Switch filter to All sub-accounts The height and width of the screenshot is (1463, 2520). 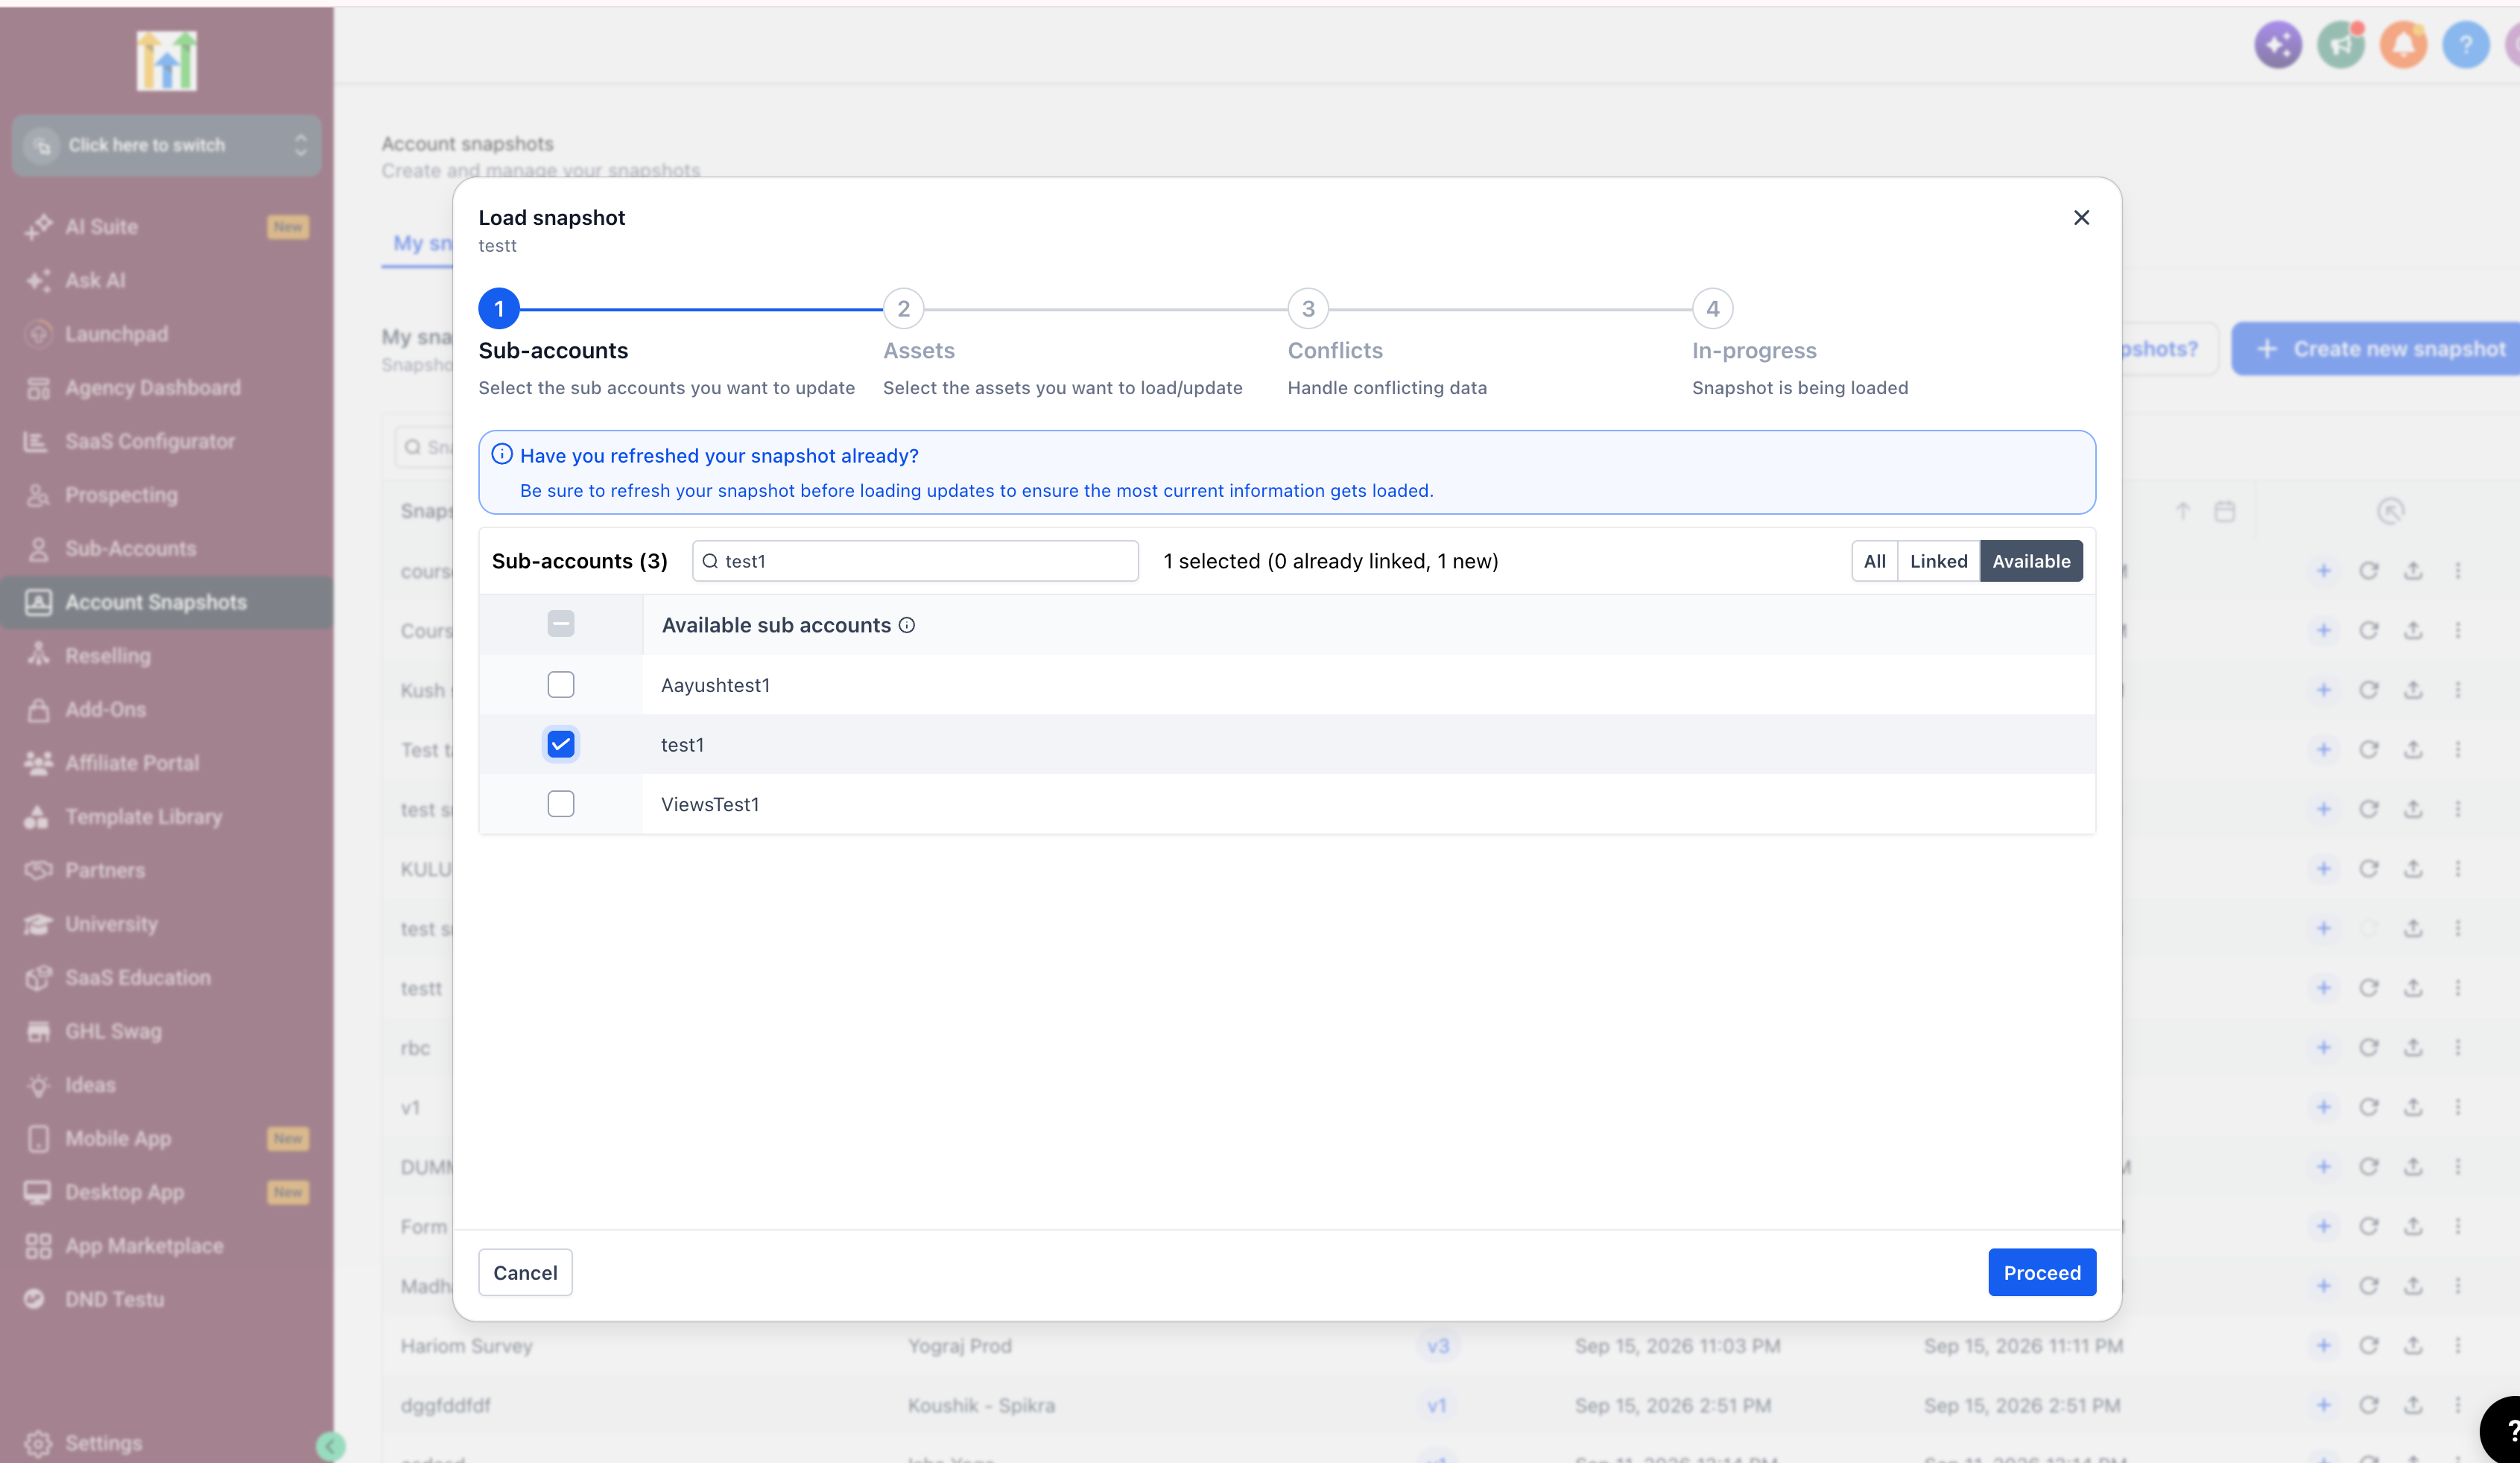coord(1874,561)
